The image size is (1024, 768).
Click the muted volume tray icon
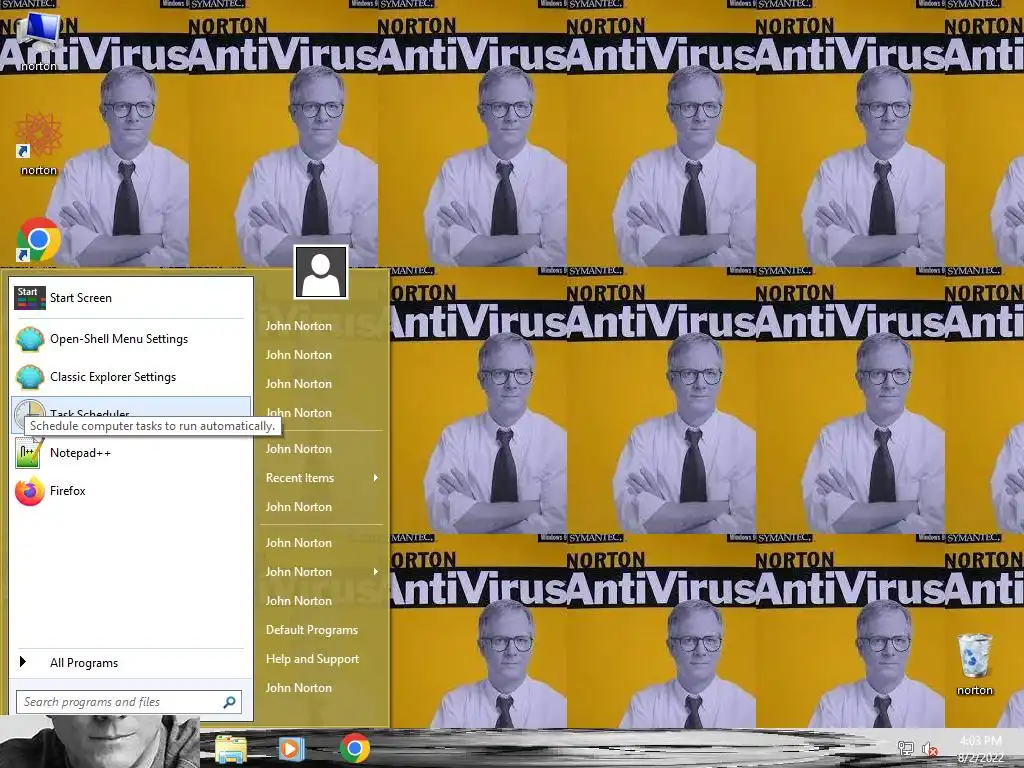click(930, 748)
